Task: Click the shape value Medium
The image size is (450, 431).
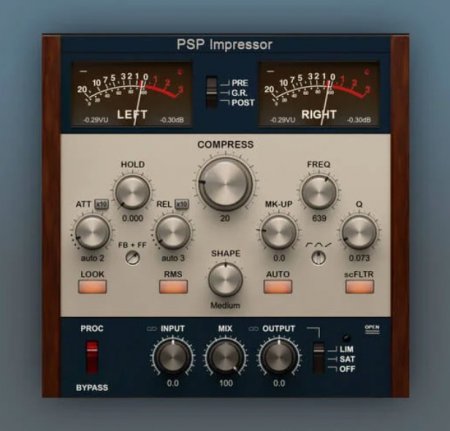Action: coord(225,305)
